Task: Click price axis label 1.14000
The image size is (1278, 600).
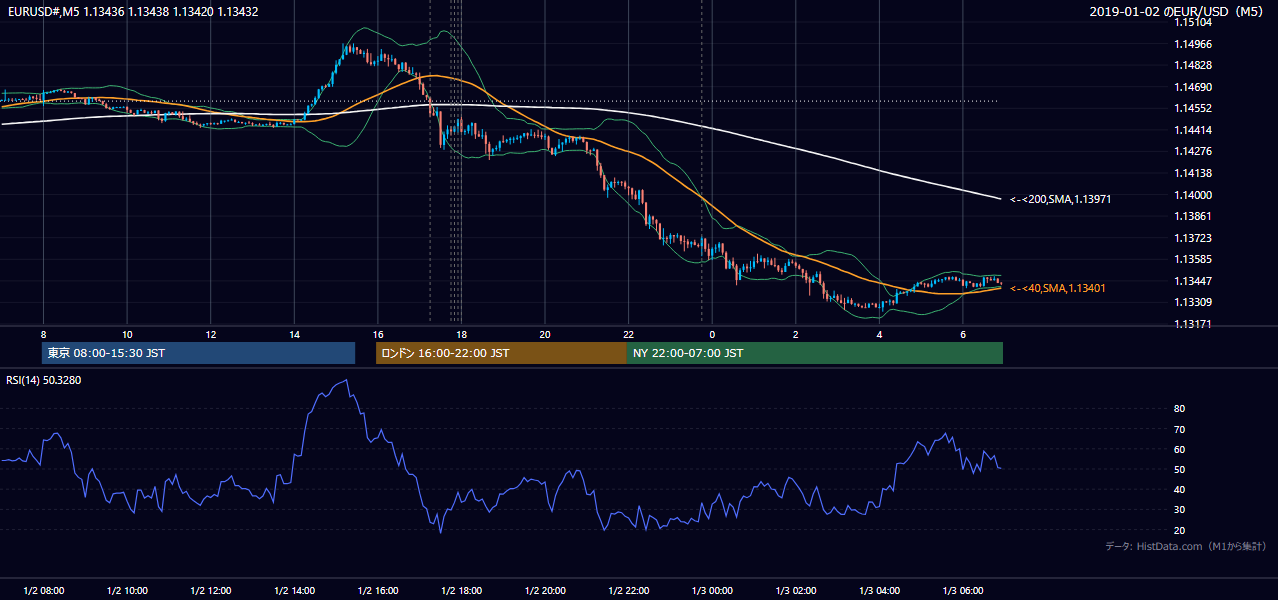Action: 1193,195
